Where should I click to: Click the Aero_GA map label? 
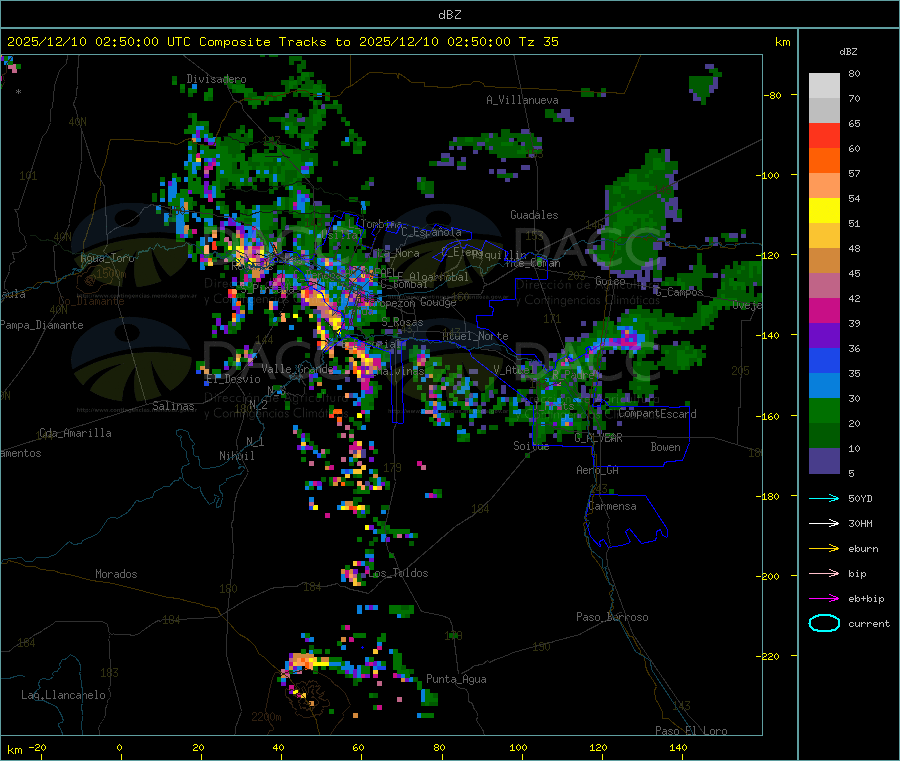598,470
